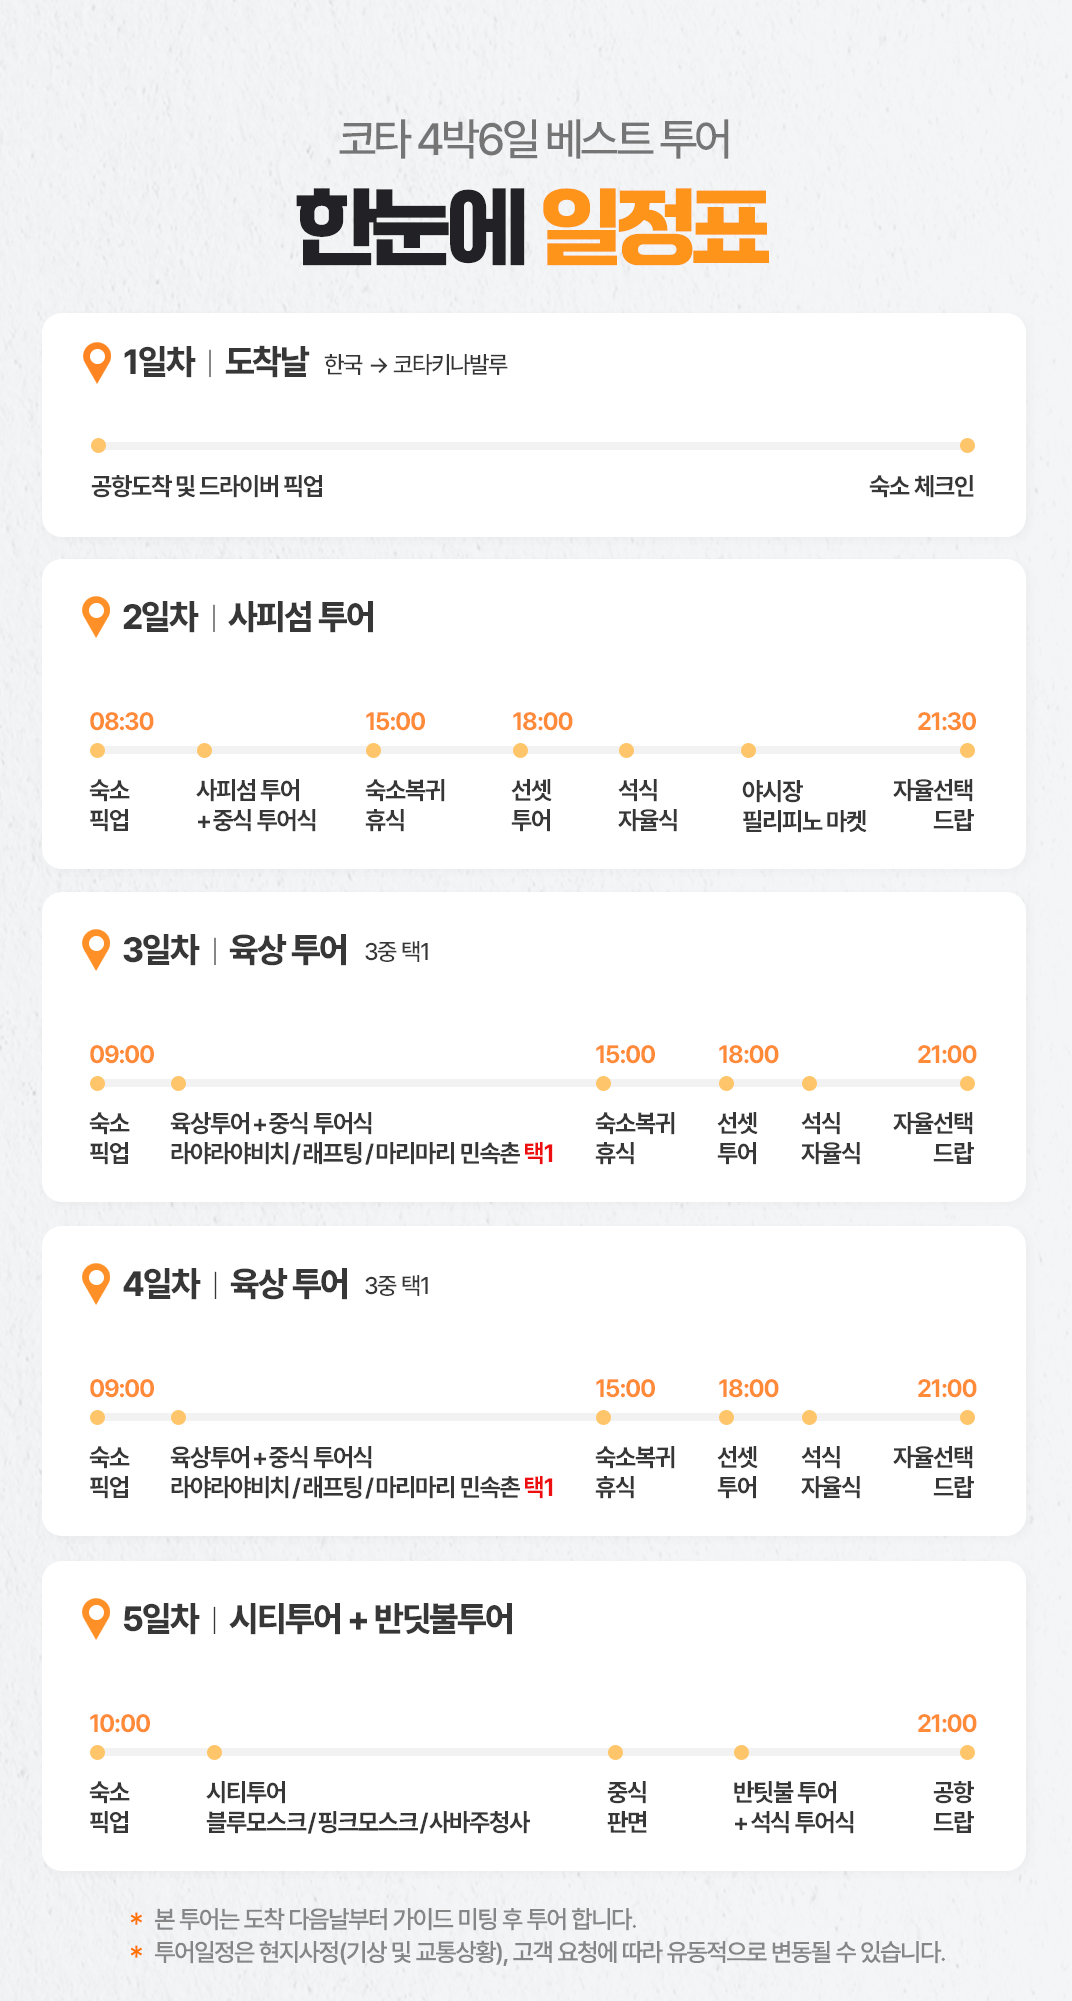Click the 중식 판면 timeline dot on 5일차
1072x2001 pixels.
tap(616, 1752)
